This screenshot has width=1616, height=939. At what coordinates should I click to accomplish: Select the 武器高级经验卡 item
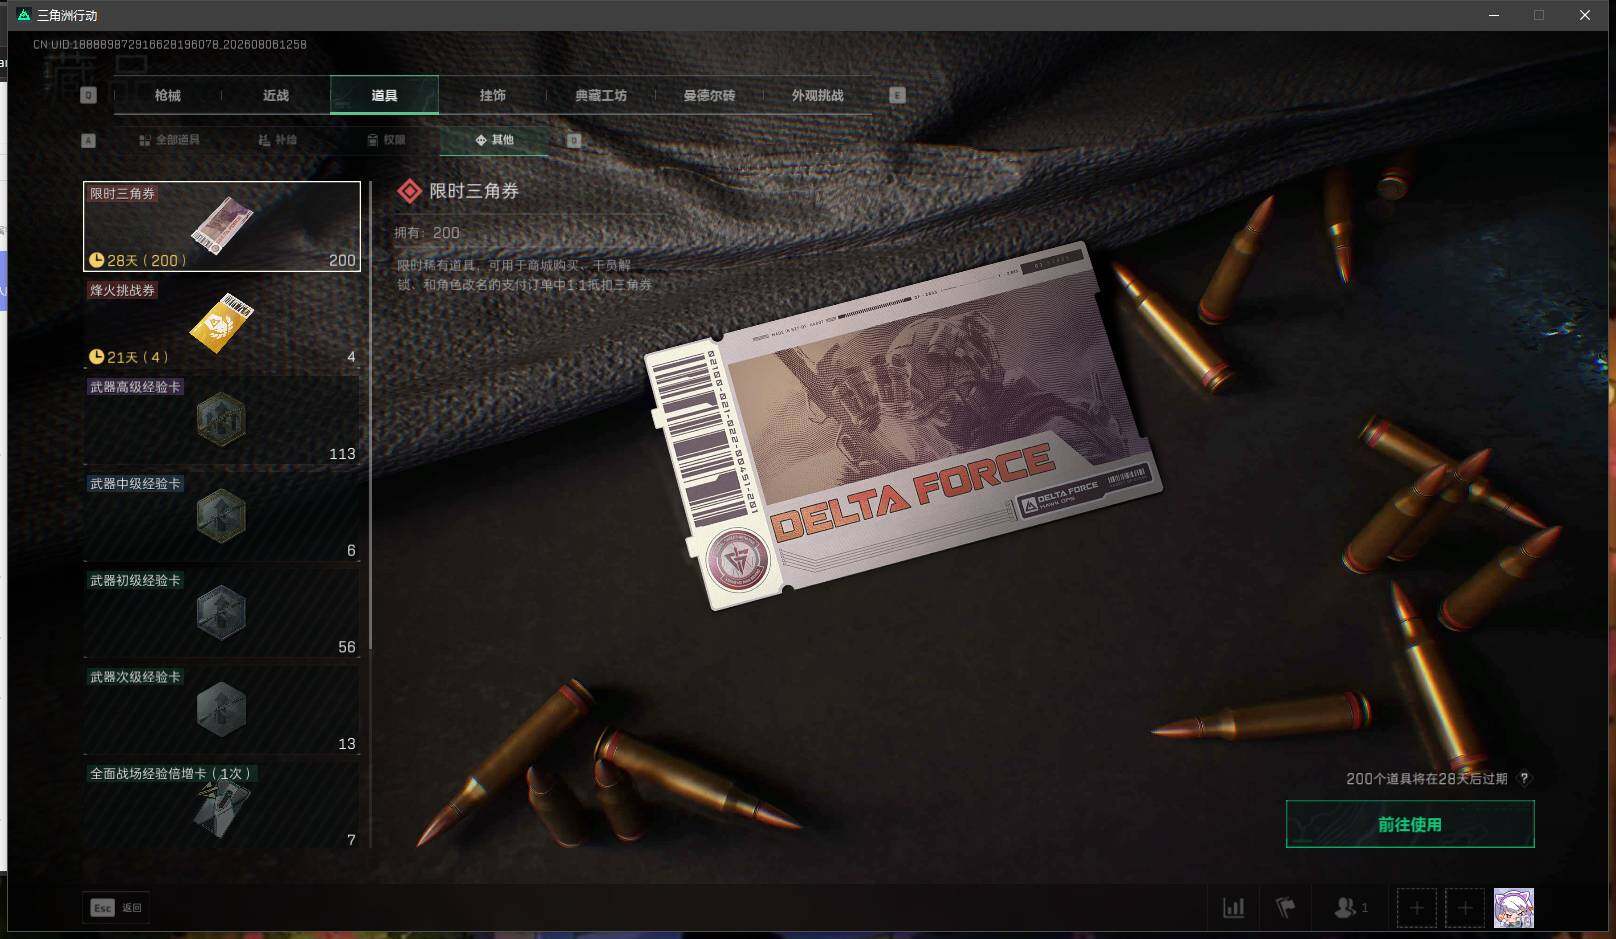click(x=222, y=420)
